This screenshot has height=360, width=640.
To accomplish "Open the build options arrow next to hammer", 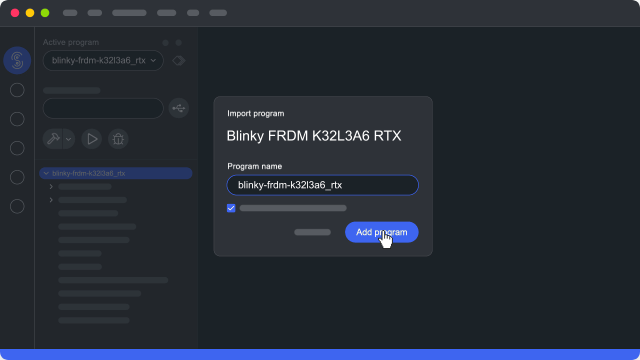I will pos(69,139).
